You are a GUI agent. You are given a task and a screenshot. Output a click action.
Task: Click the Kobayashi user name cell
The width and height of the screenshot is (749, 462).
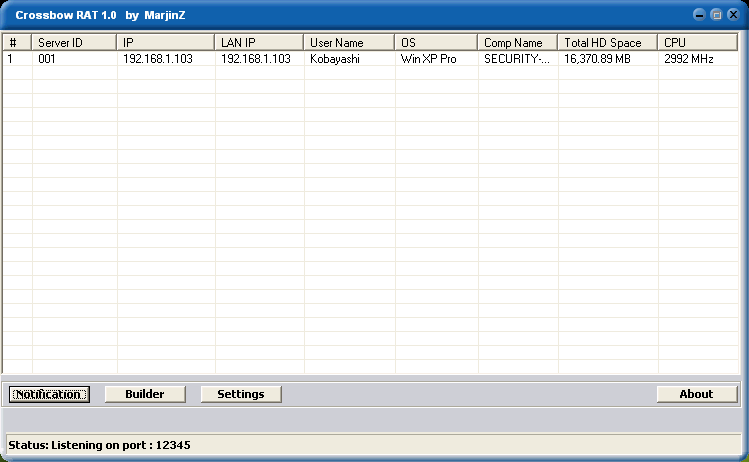337,59
